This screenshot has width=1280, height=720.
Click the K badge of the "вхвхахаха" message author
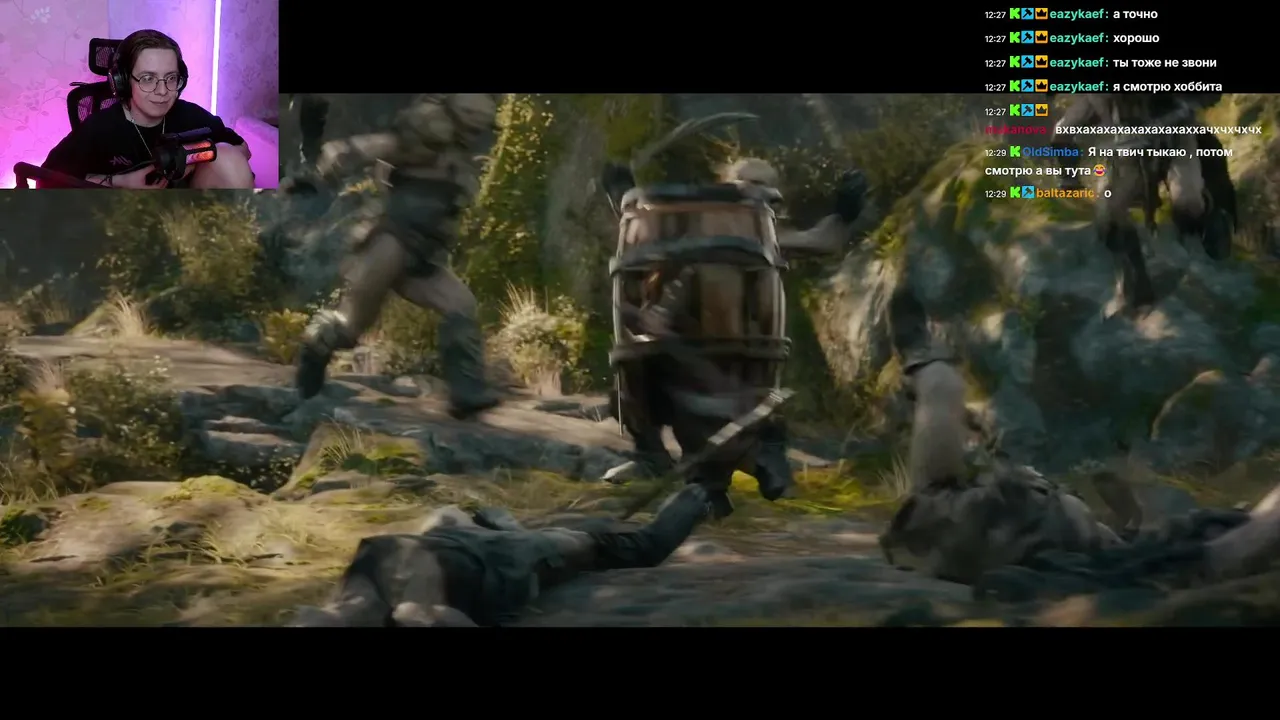(1015, 111)
